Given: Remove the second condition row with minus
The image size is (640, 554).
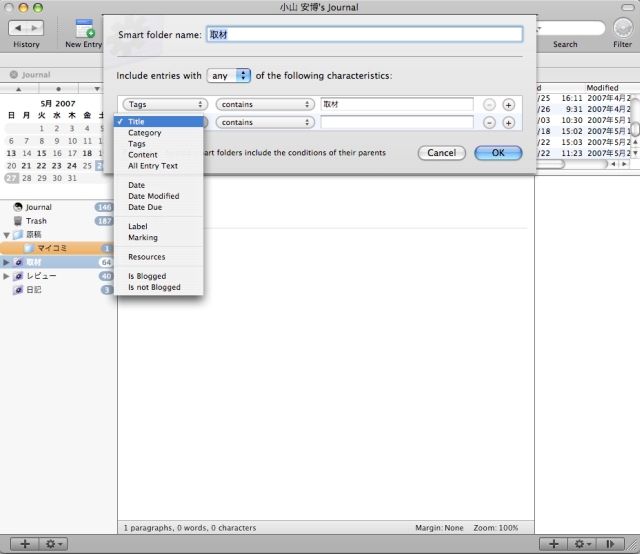Looking at the screenshot, I should coord(489,122).
